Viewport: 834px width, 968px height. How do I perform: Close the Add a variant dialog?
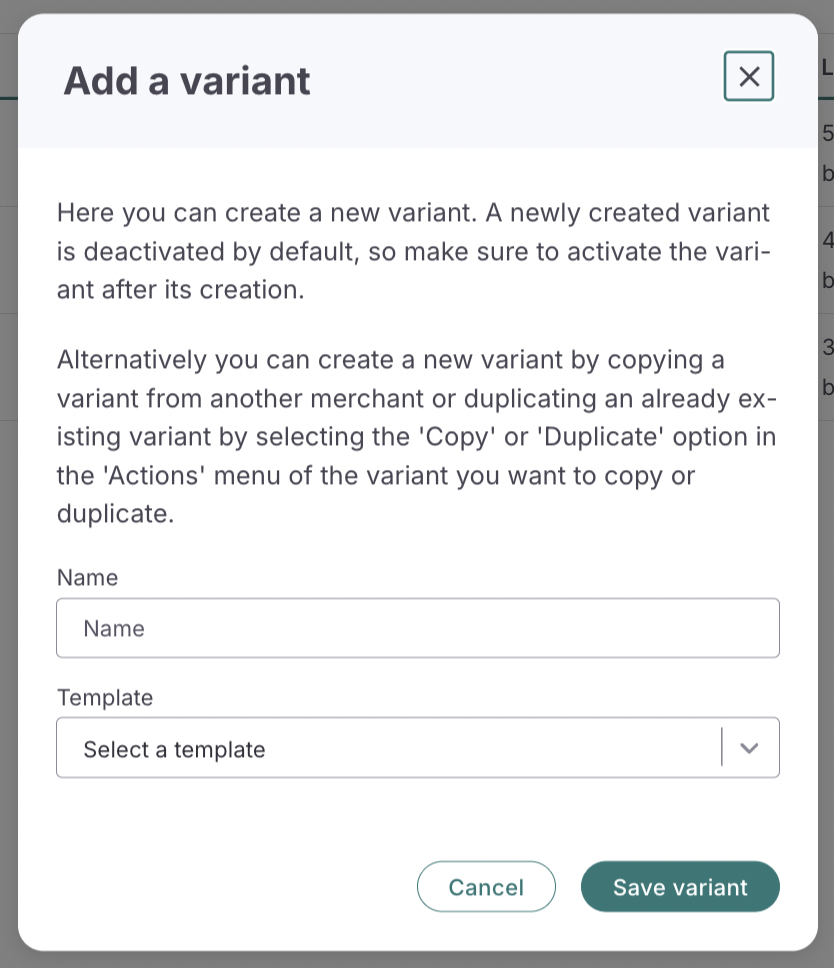click(x=749, y=76)
